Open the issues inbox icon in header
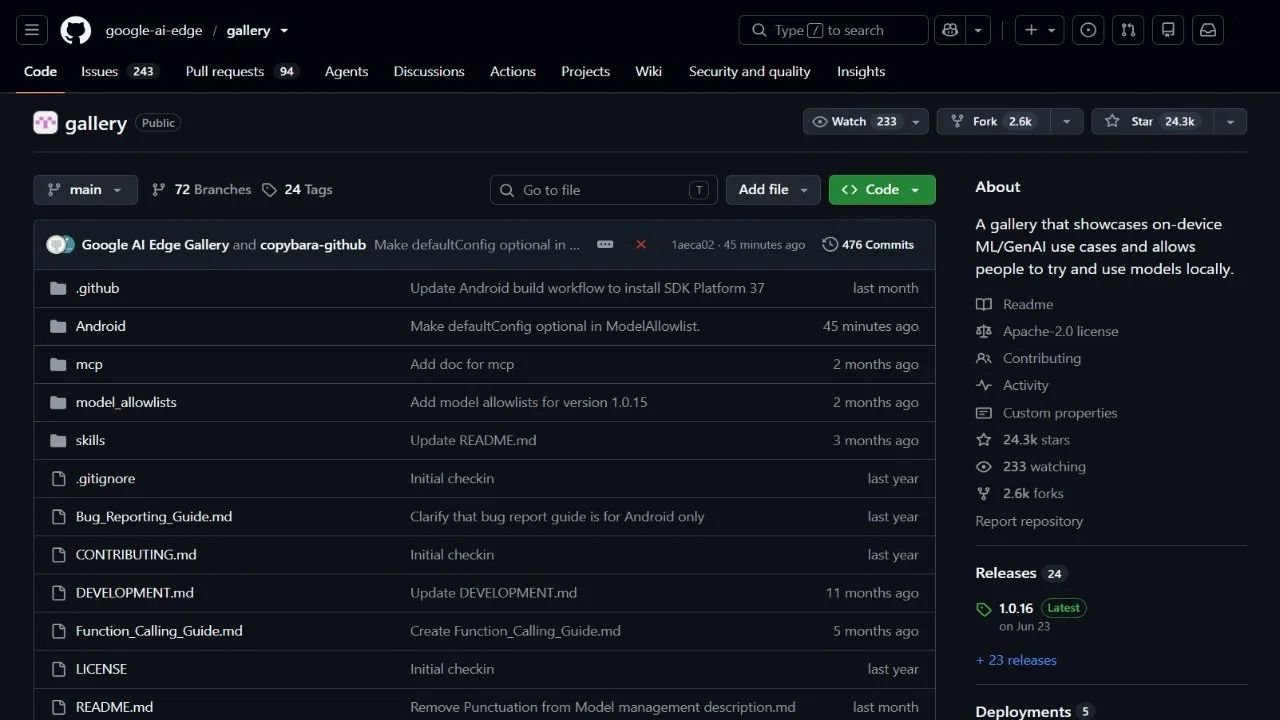This screenshot has width=1280, height=720. 1088,30
